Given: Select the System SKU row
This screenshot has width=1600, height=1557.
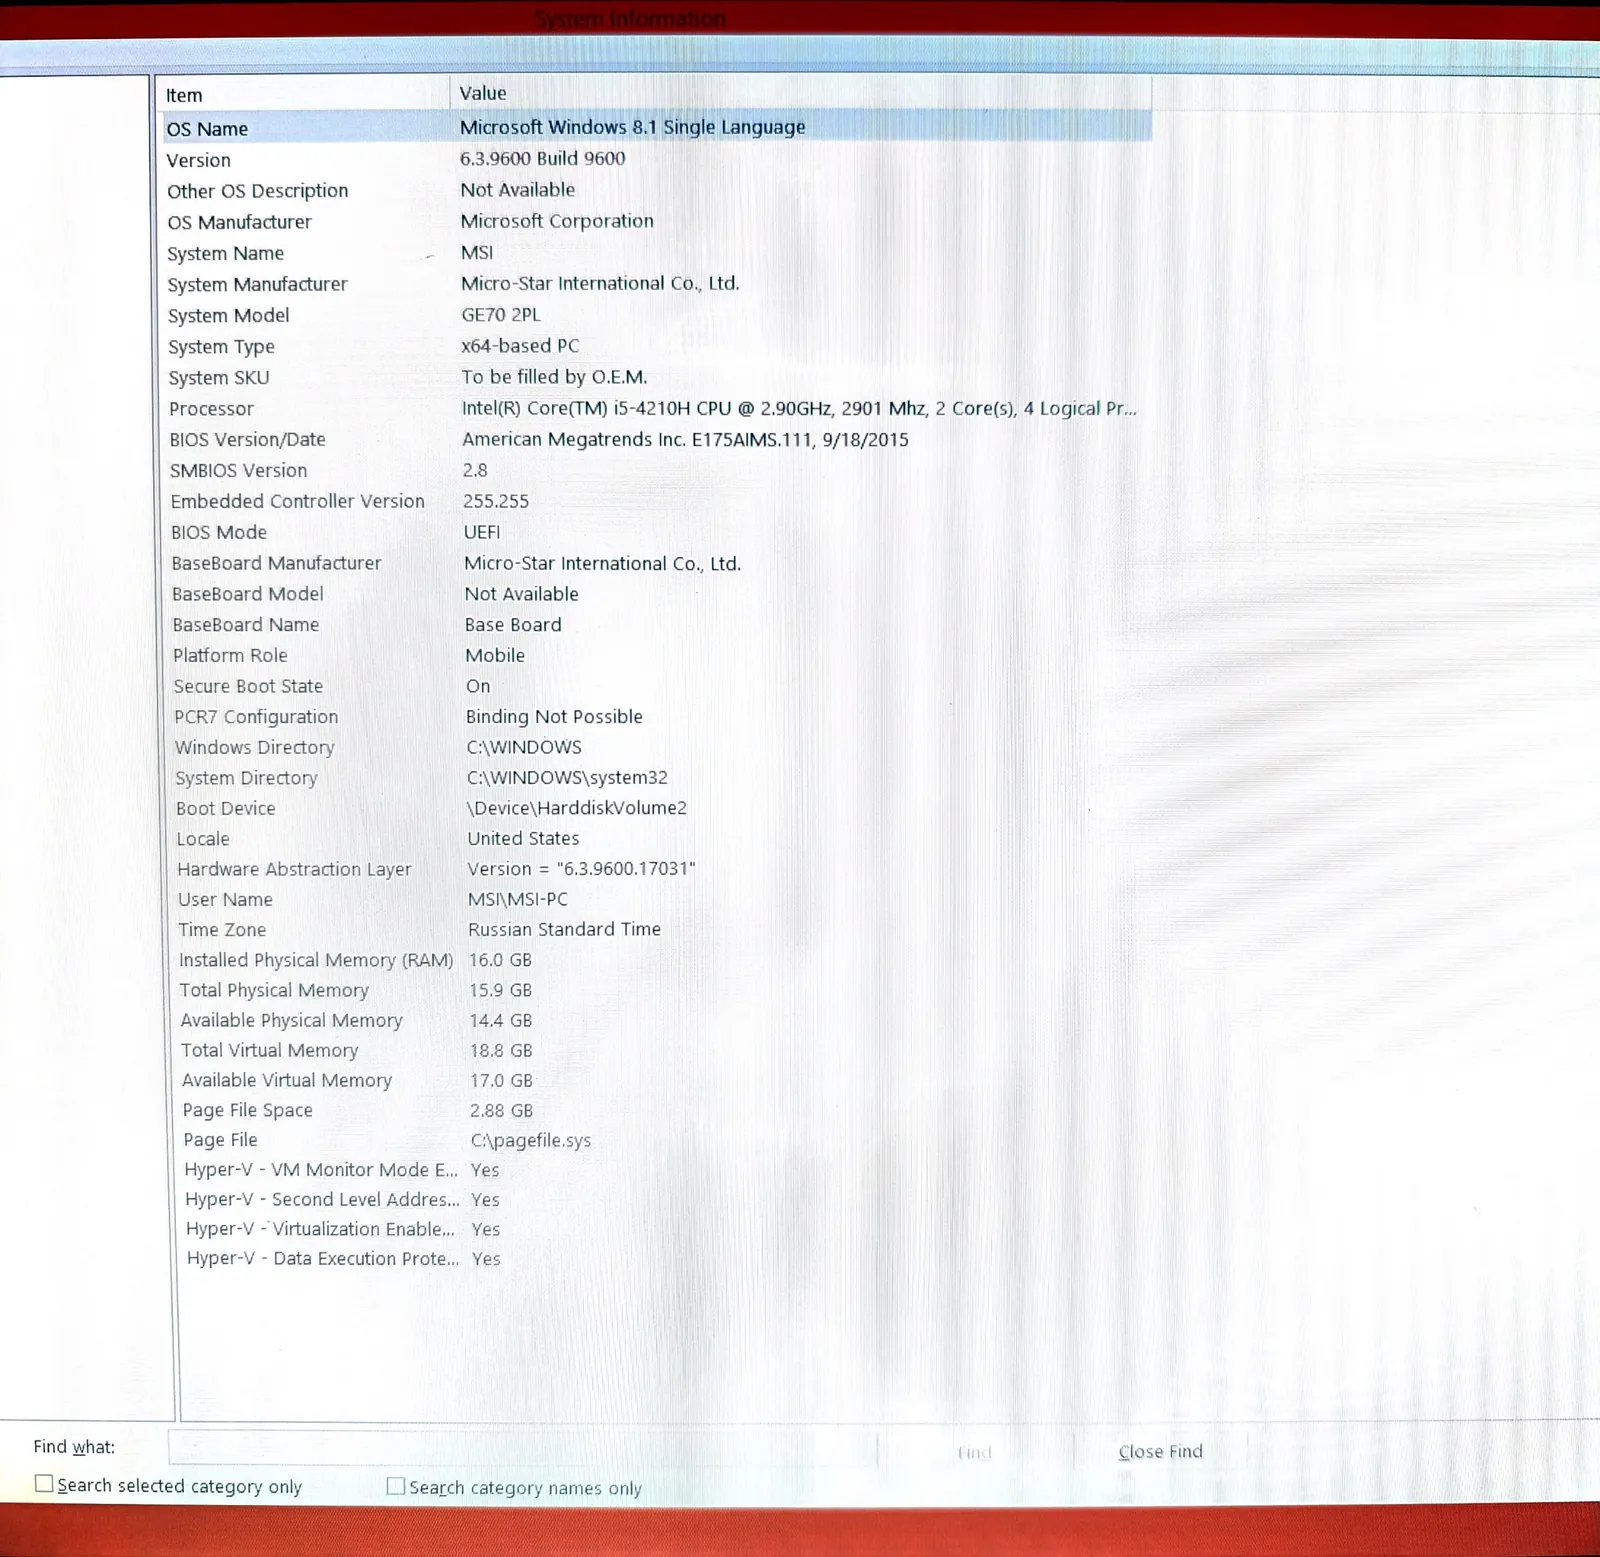Looking at the screenshot, I should point(656,377).
